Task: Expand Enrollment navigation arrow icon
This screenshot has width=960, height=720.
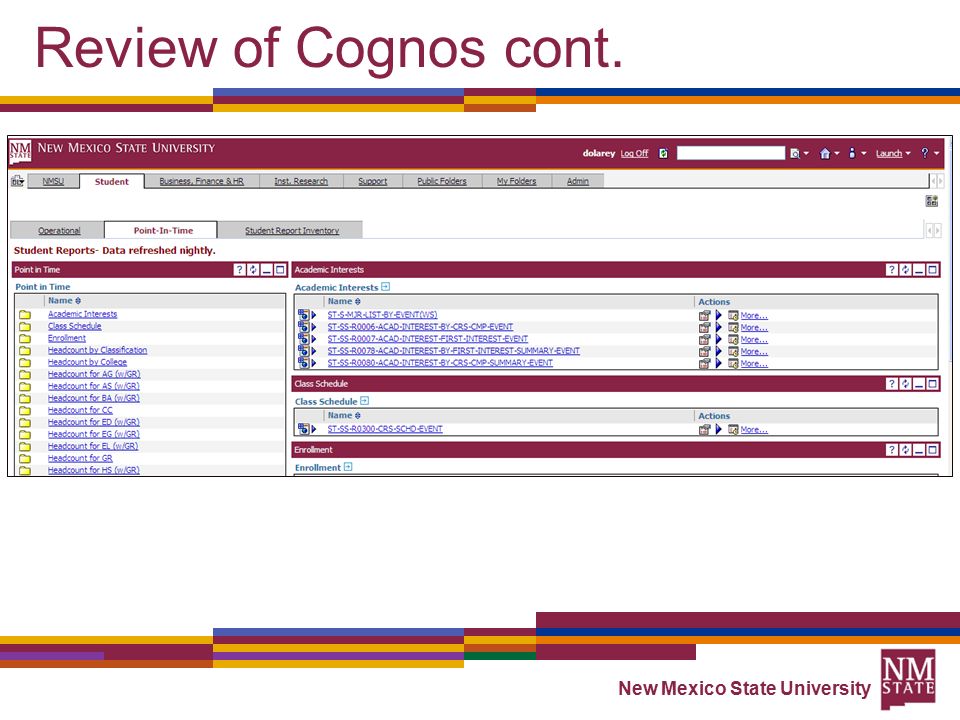Action: point(348,467)
